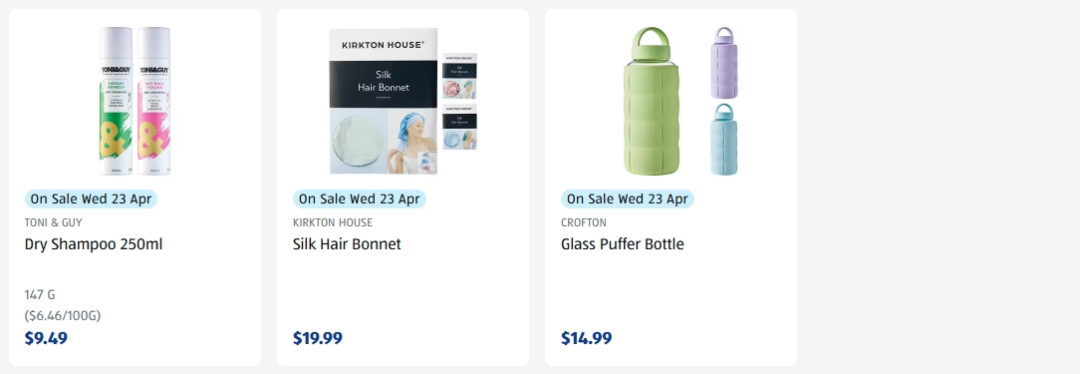The width and height of the screenshot is (1080, 374).
Task: Click the On Sale badge on Puffer Bottle
Action: pos(627,199)
